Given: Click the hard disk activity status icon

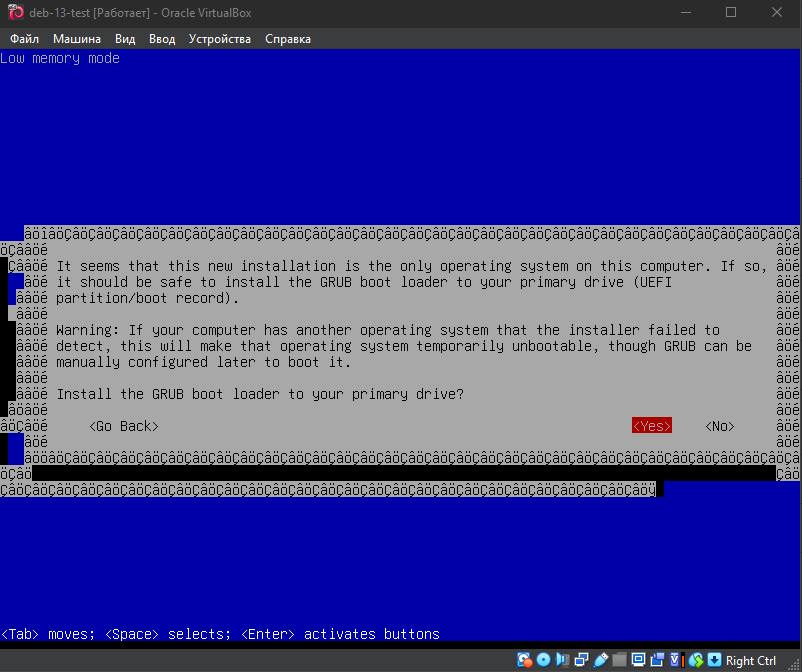Looking at the screenshot, I should [x=525, y=660].
